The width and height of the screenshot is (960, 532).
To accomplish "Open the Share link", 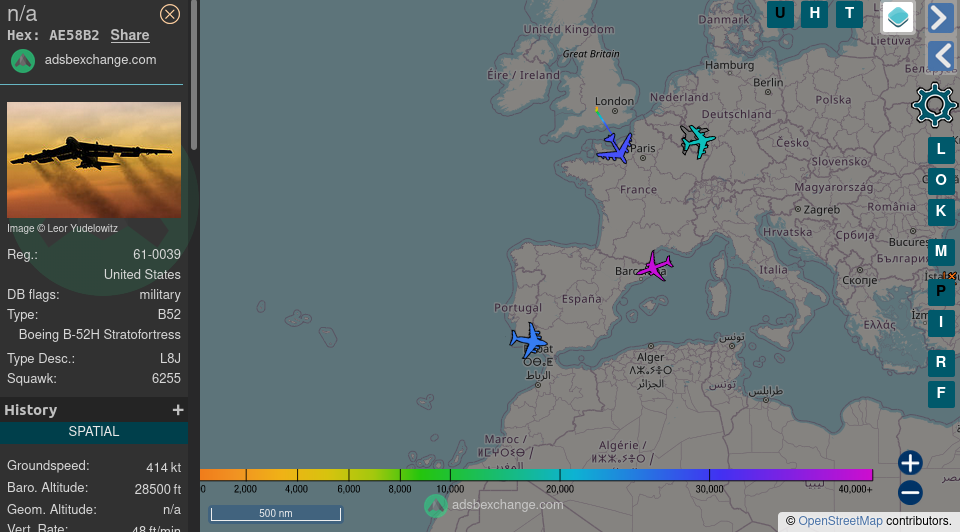I will click(130, 35).
